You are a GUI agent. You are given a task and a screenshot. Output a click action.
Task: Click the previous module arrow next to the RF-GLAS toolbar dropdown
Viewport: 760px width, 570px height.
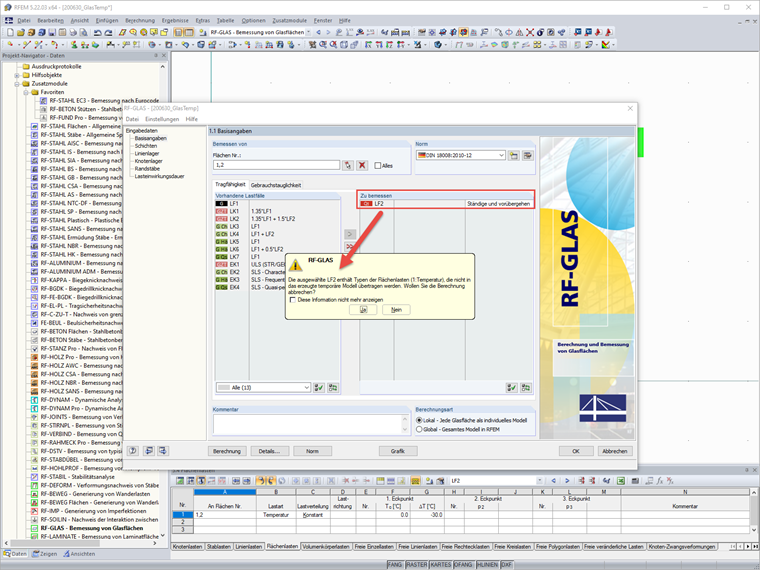(318, 32)
